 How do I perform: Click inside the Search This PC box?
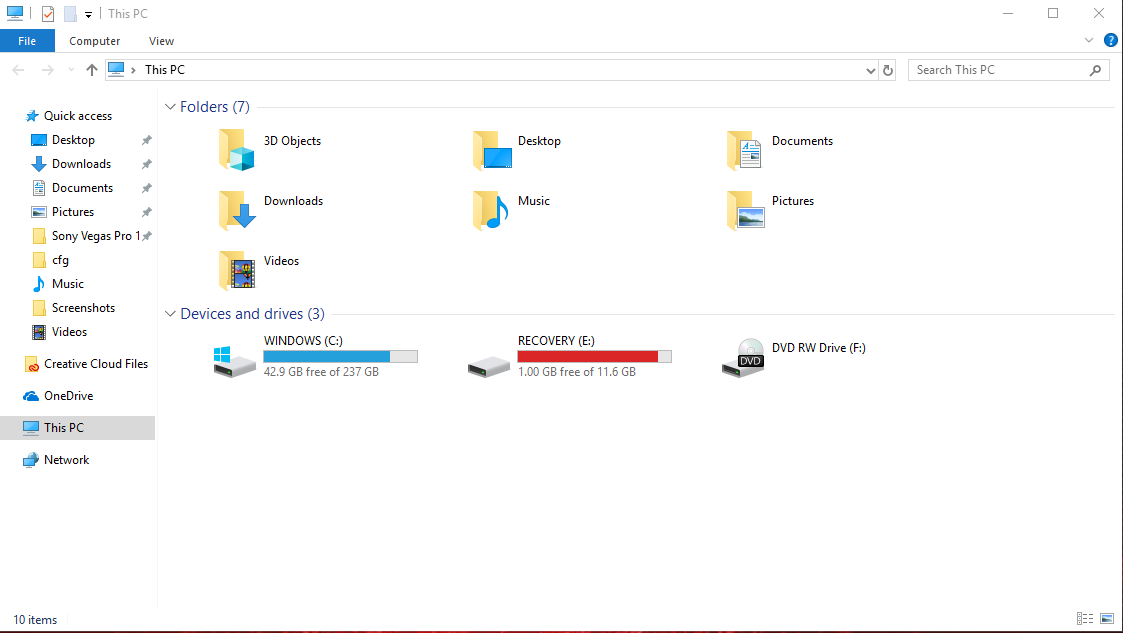tap(1000, 69)
